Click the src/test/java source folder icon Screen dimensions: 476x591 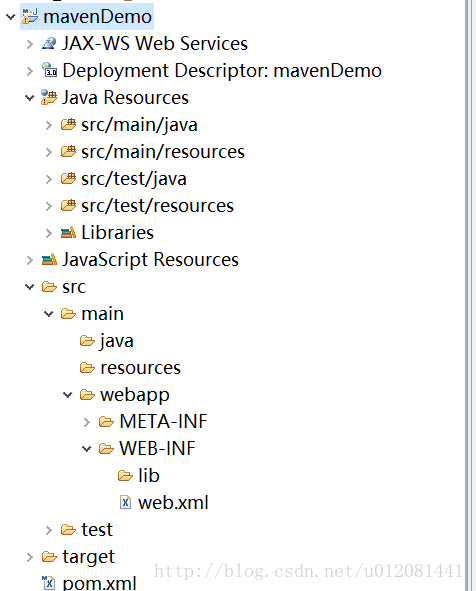point(68,179)
